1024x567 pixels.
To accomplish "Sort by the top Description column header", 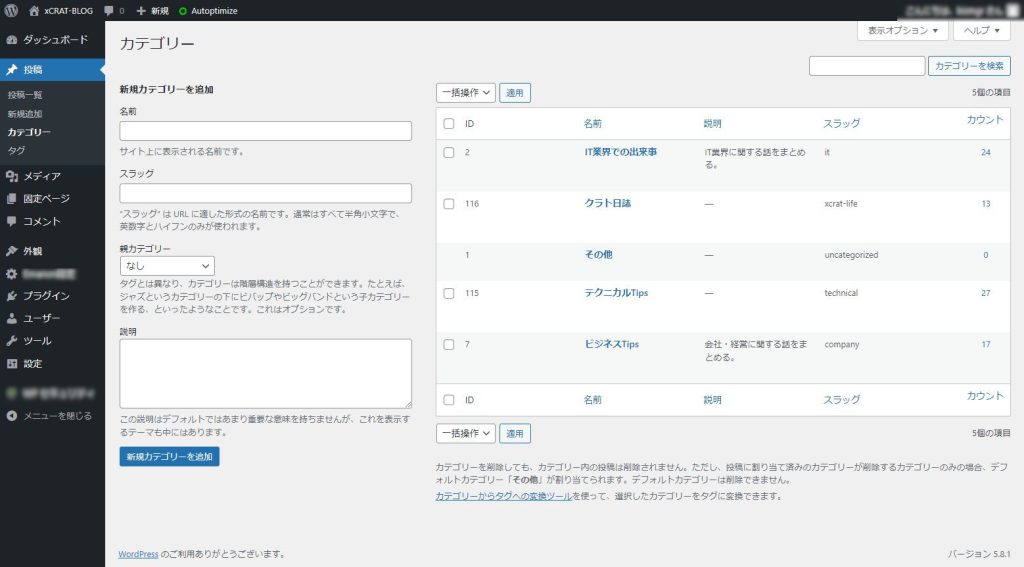I will tap(712, 123).
